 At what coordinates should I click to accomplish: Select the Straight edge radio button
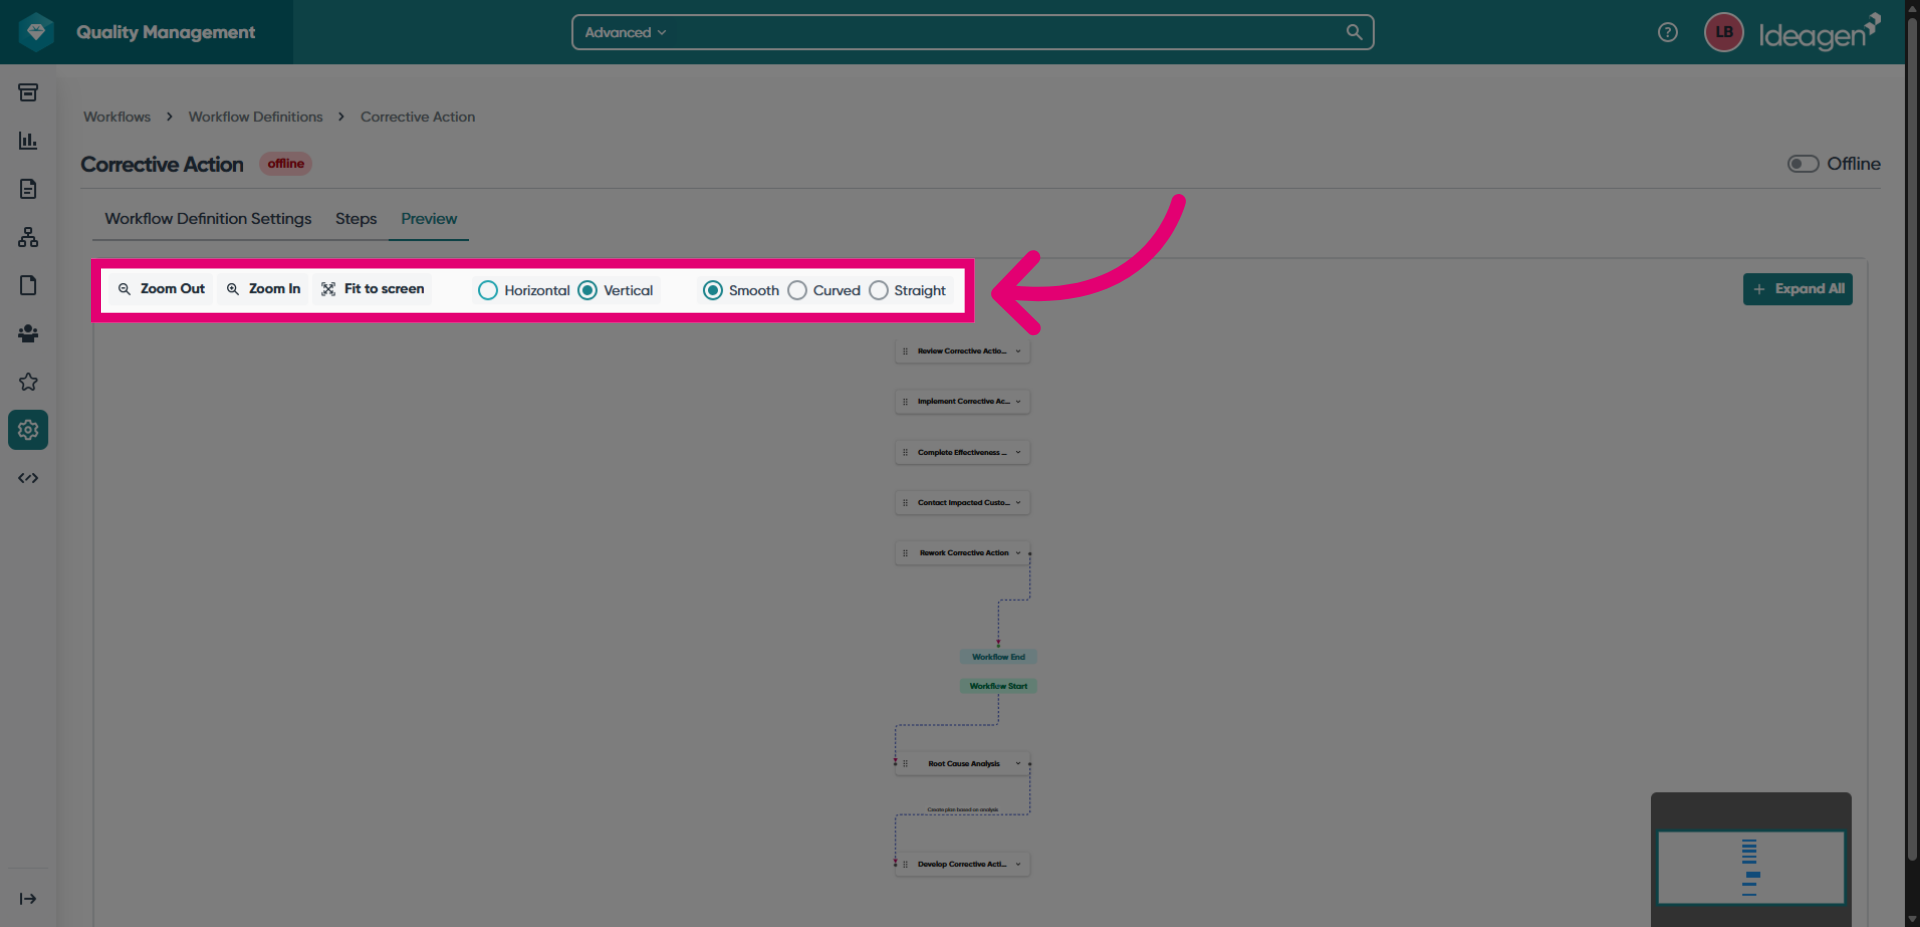pos(878,290)
